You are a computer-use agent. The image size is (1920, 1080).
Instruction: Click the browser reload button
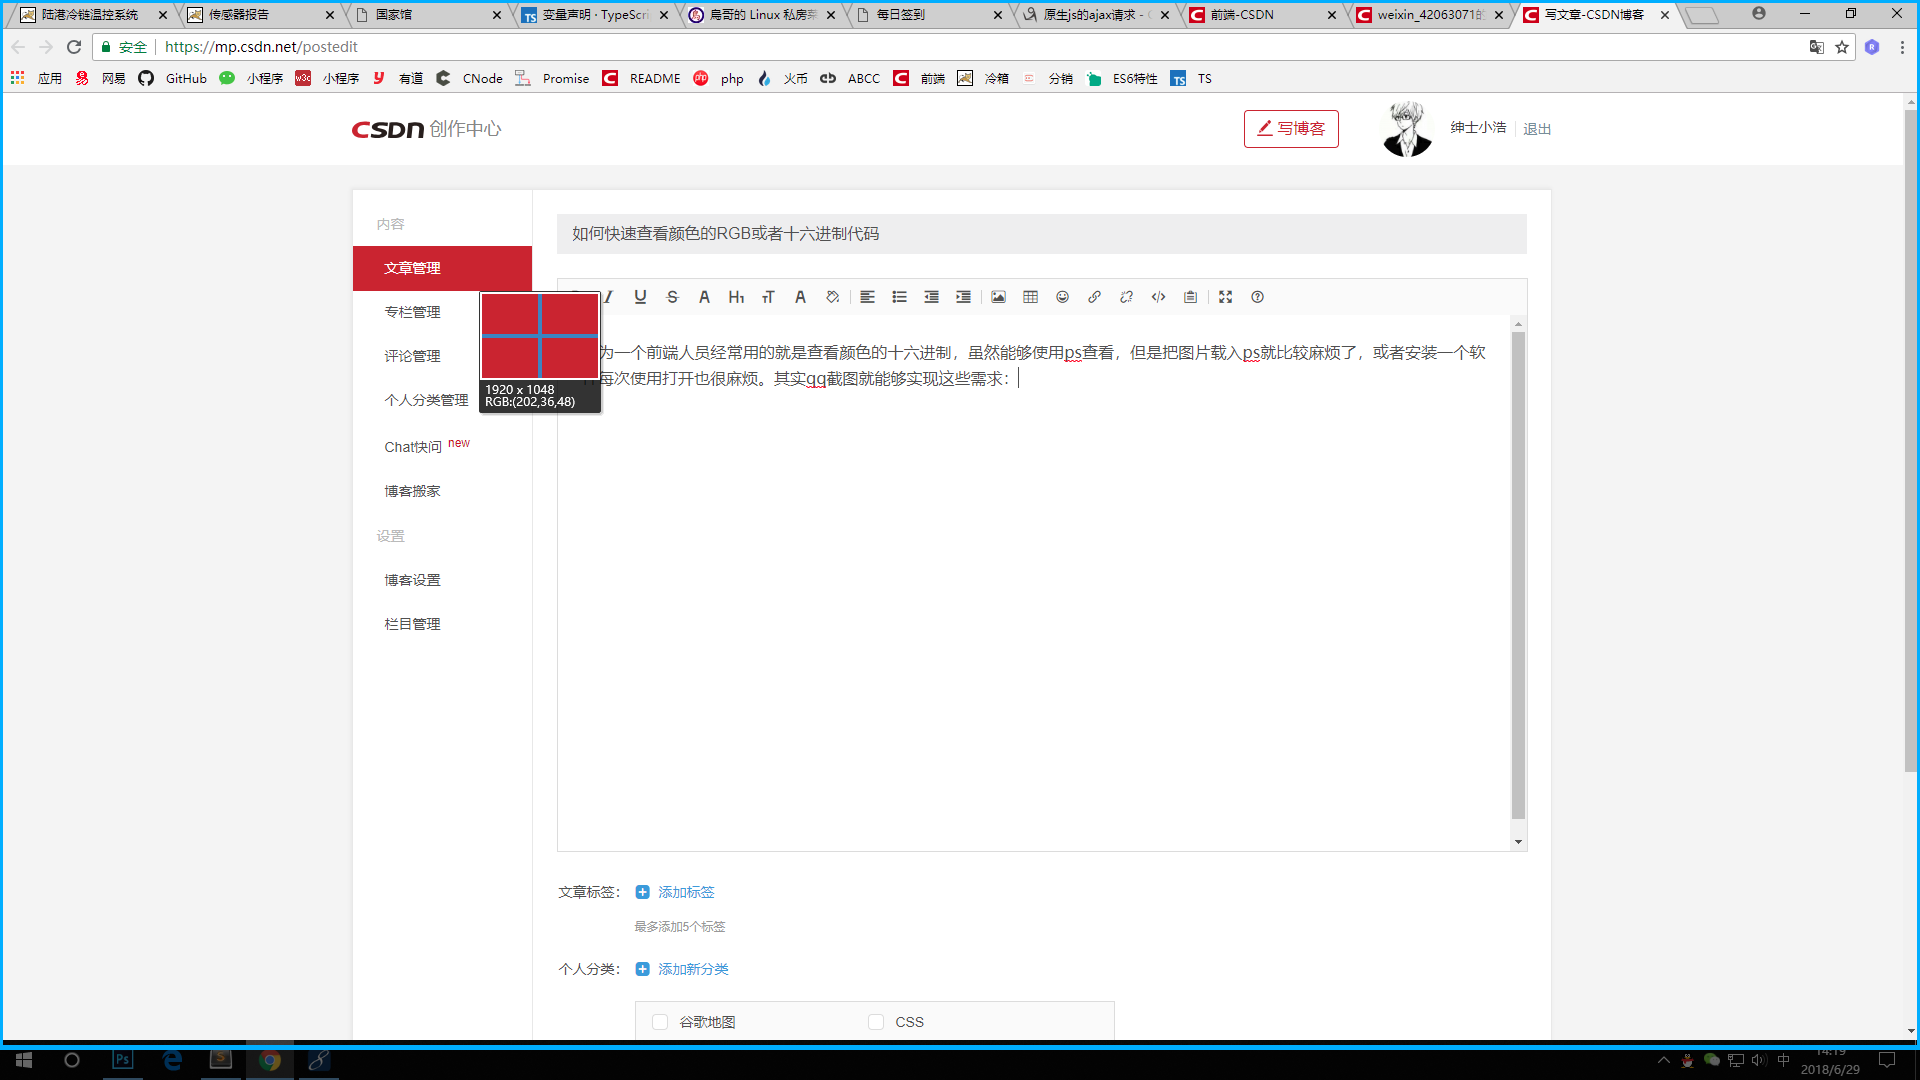pos(74,47)
